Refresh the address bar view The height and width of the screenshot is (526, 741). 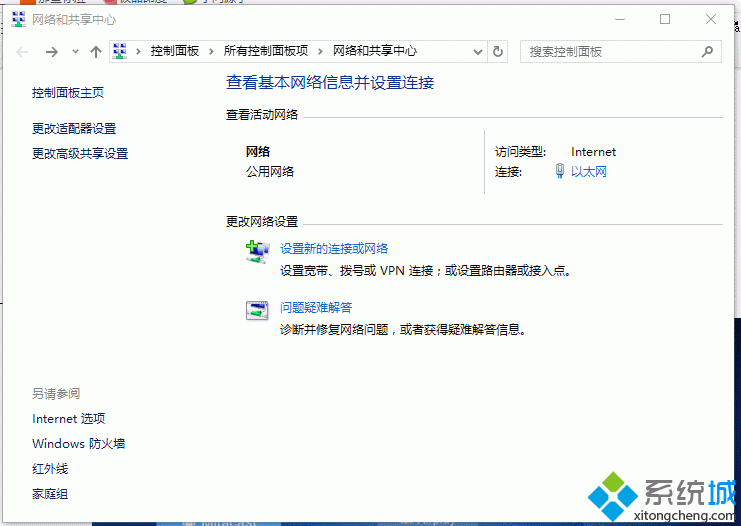[x=498, y=52]
